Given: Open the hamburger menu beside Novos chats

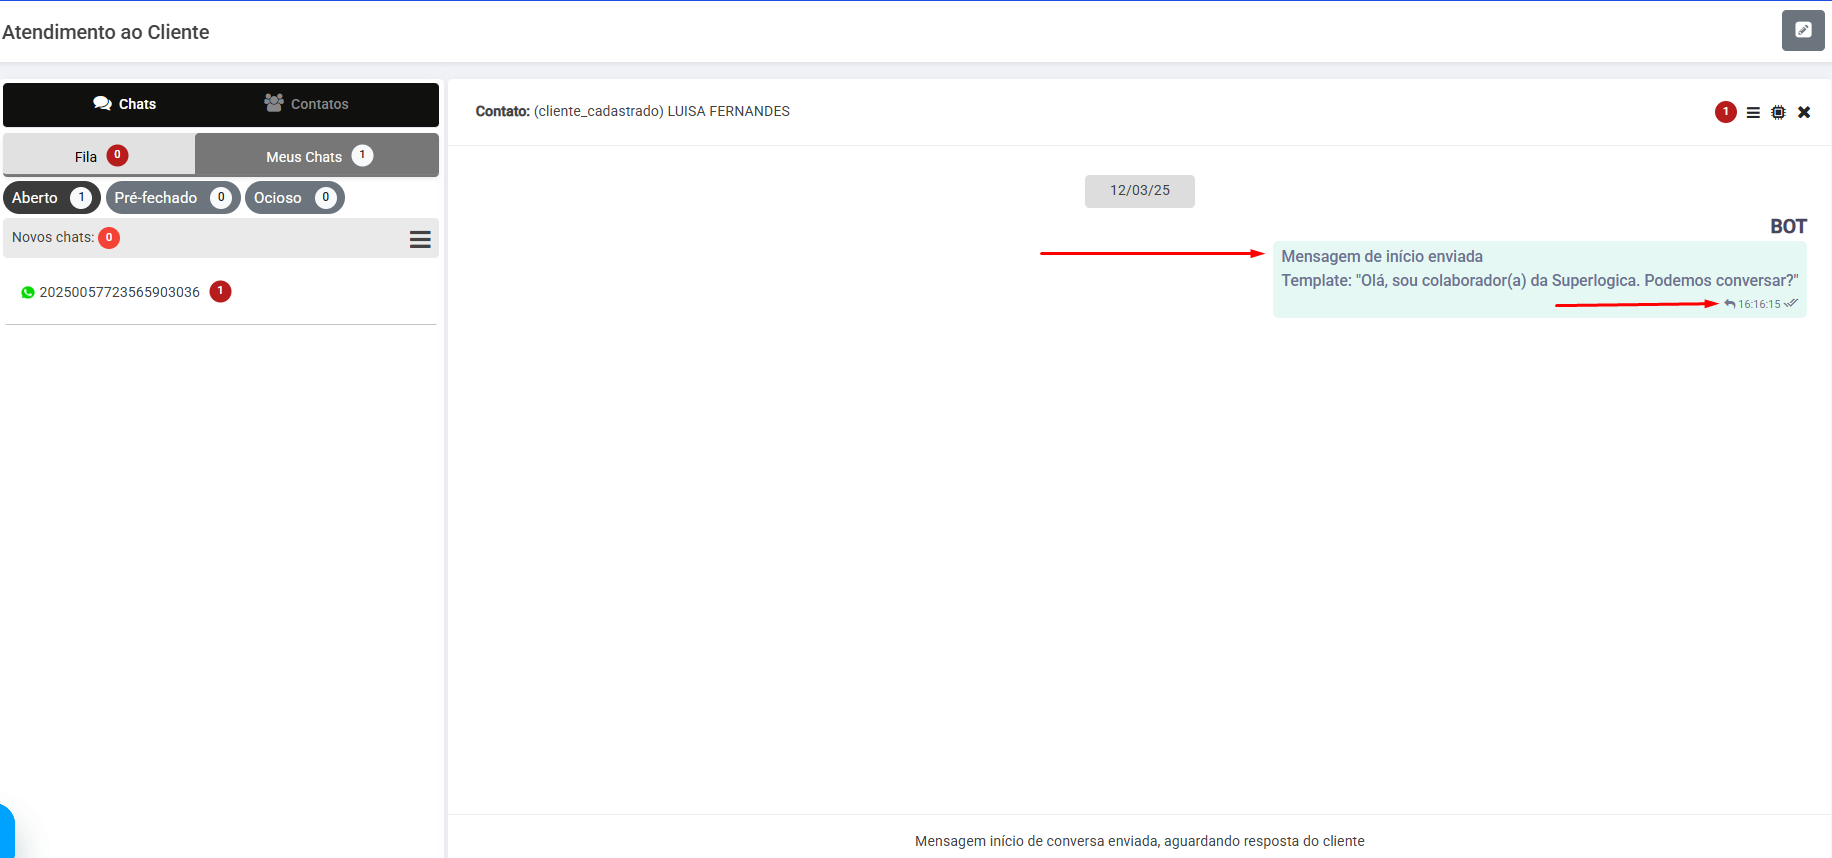Looking at the screenshot, I should tap(420, 239).
